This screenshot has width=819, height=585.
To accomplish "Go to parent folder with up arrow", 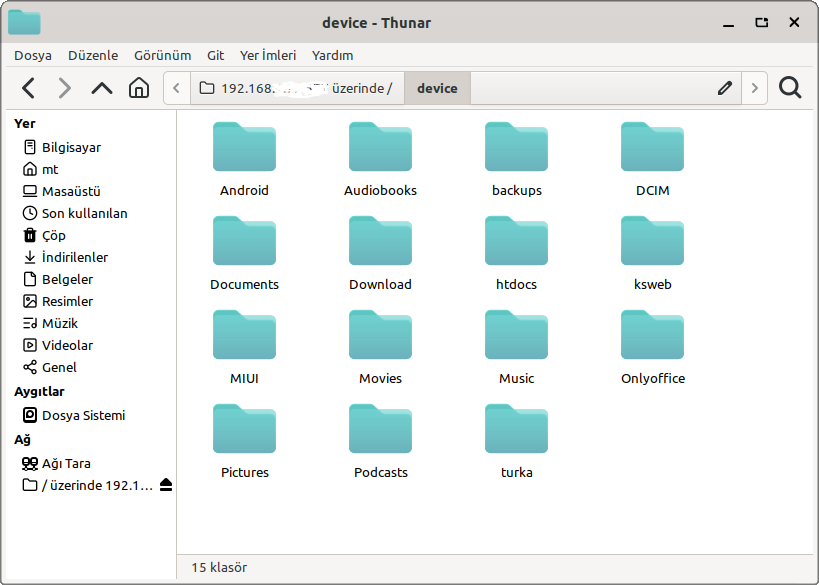I will point(102,88).
